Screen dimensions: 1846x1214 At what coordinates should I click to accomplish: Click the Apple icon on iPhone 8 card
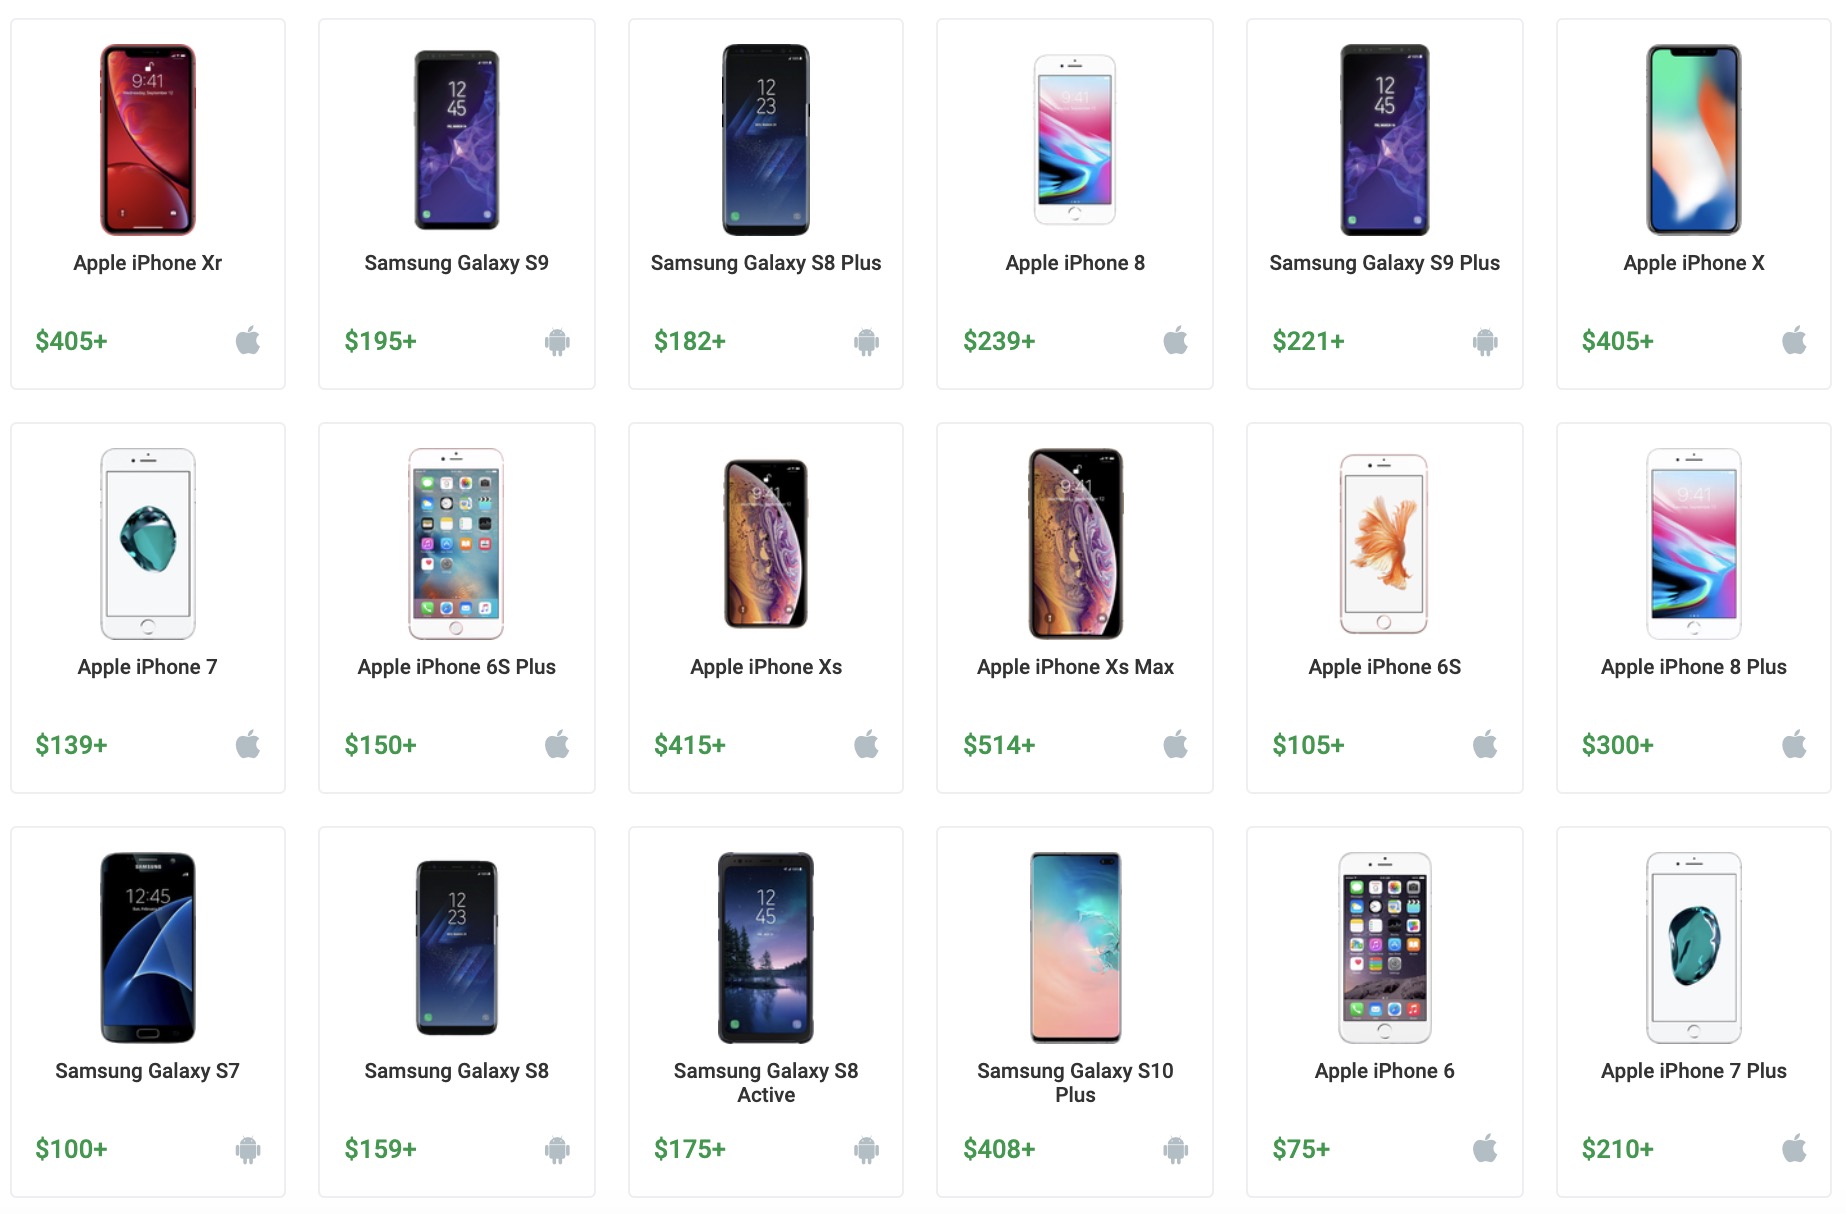coord(1175,341)
